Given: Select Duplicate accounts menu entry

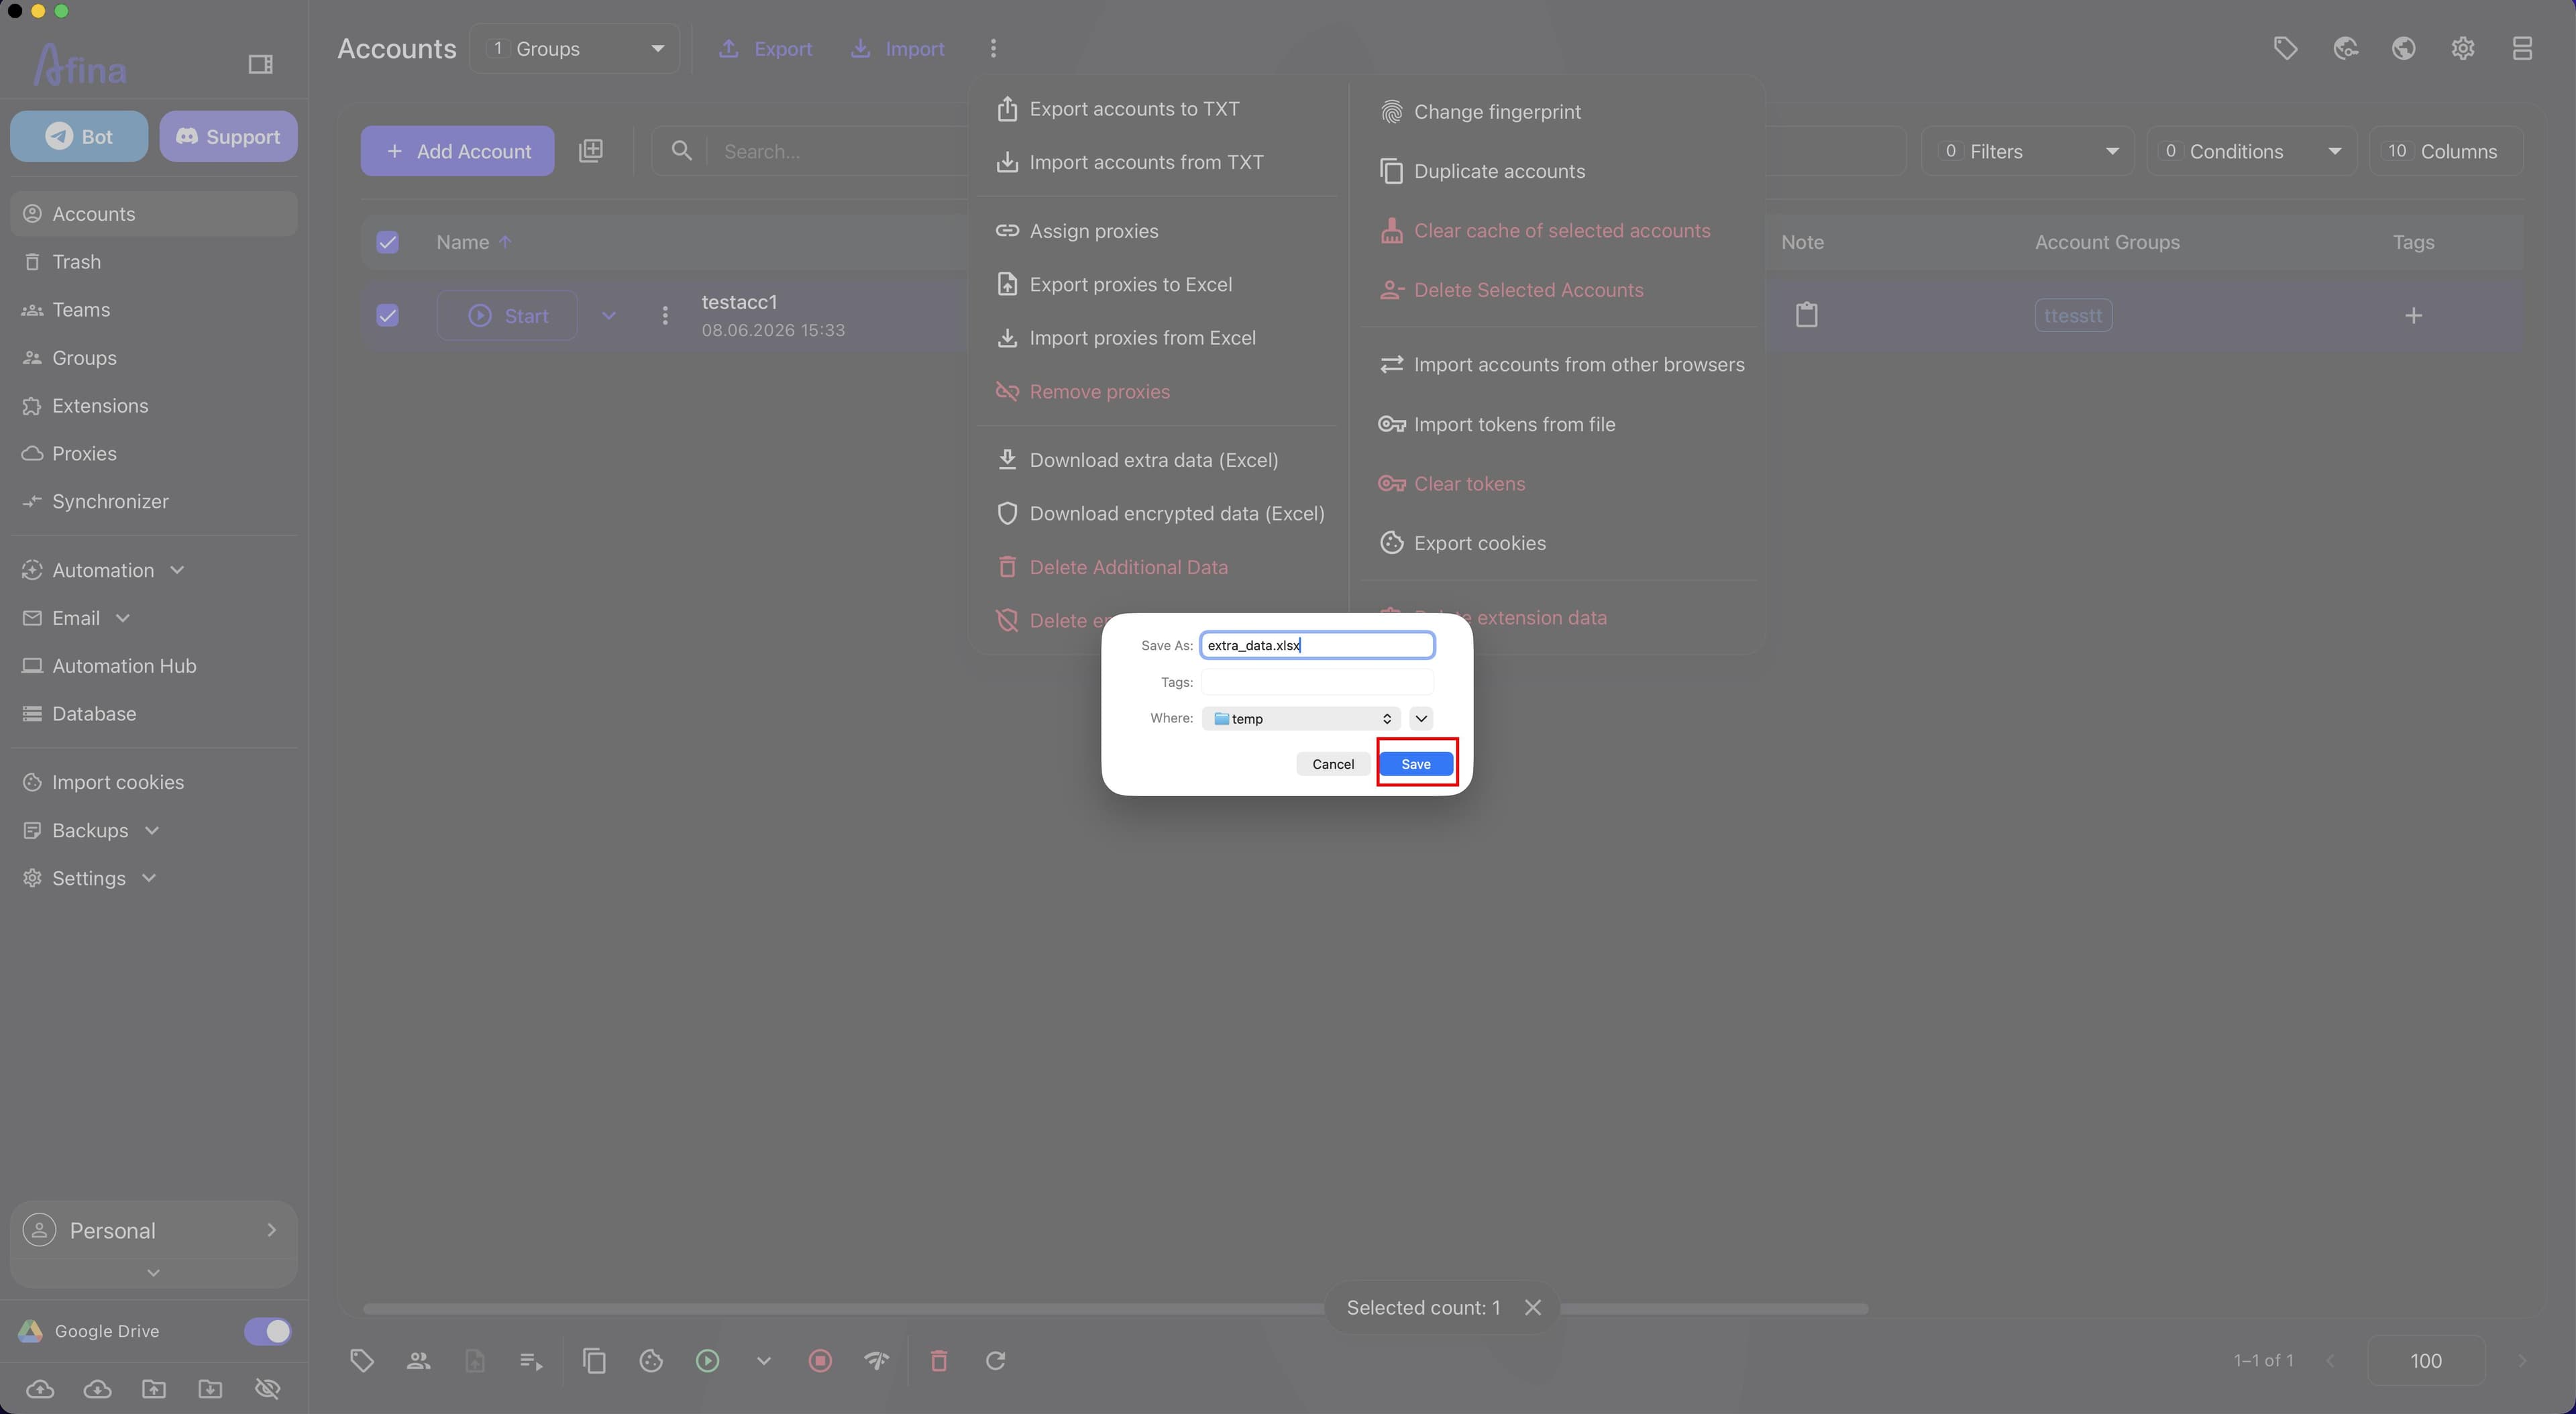Looking at the screenshot, I should 1558,171.
